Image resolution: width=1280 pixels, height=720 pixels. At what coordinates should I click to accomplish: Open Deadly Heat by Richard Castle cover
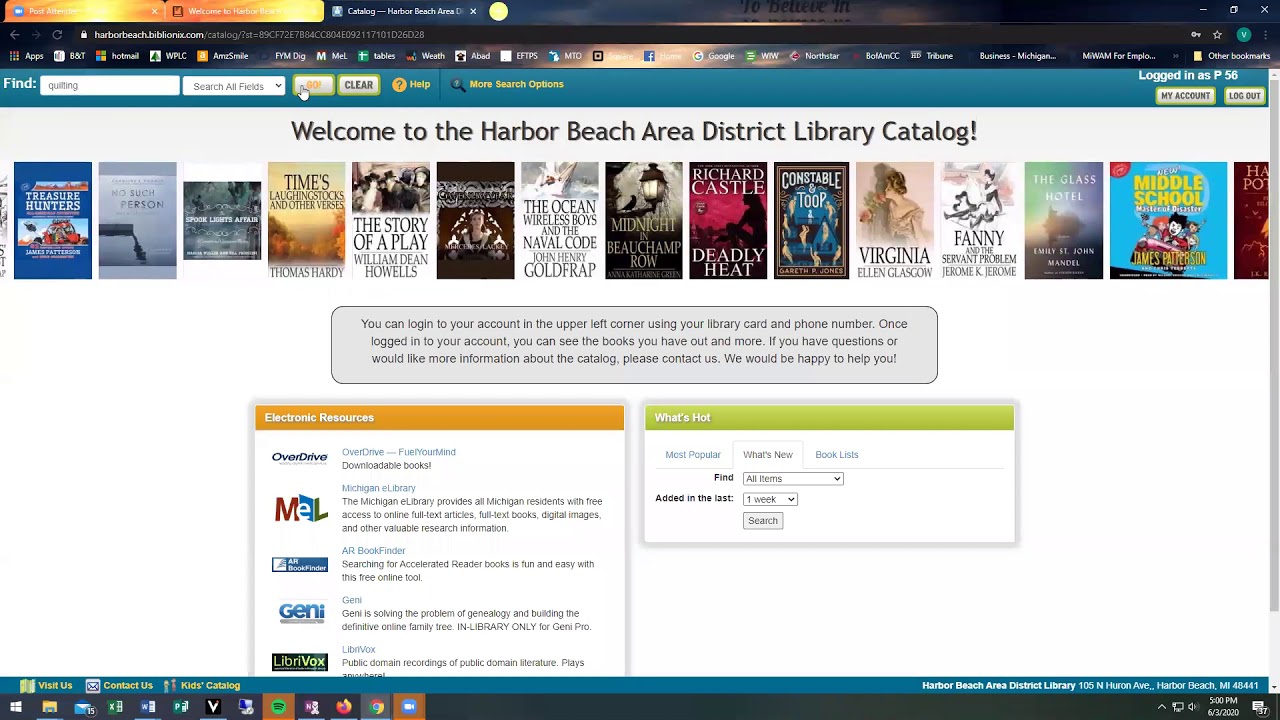click(728, 220)
